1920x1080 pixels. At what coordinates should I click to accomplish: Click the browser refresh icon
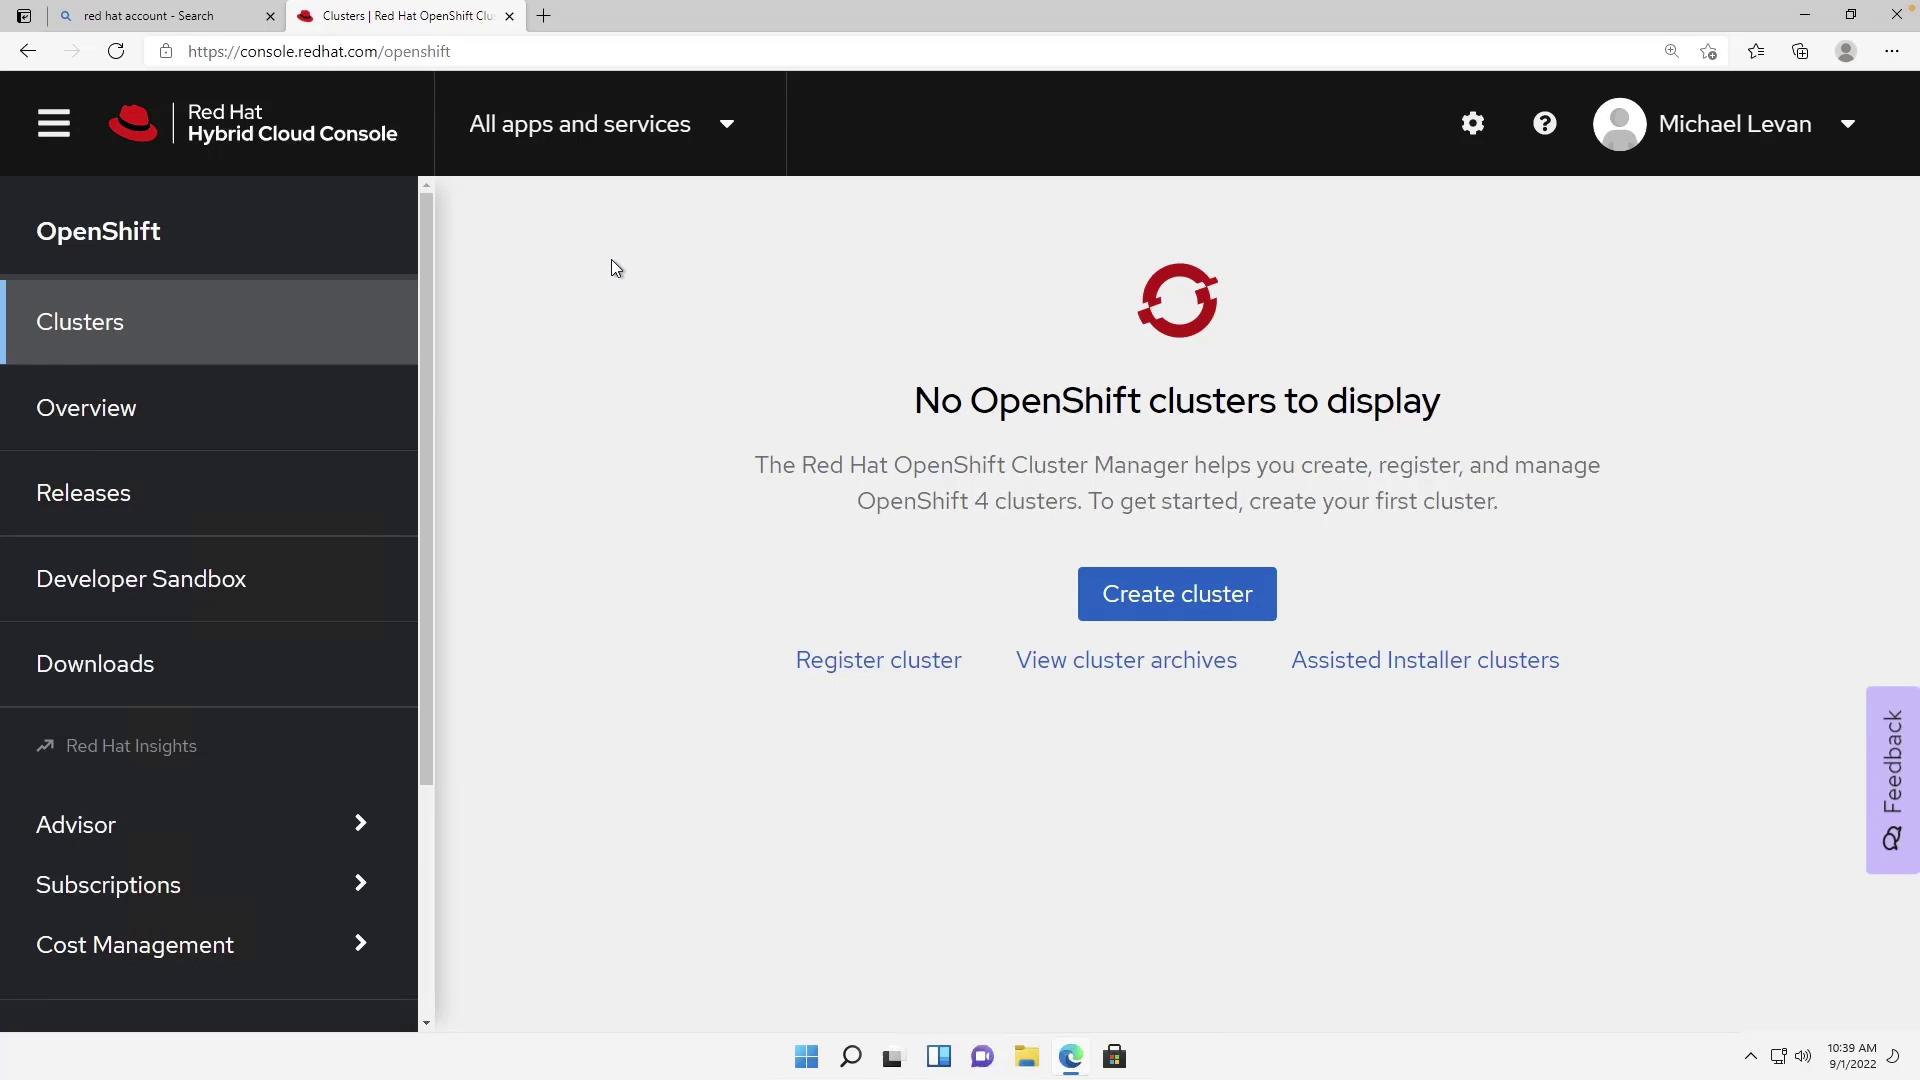point(116,51)
